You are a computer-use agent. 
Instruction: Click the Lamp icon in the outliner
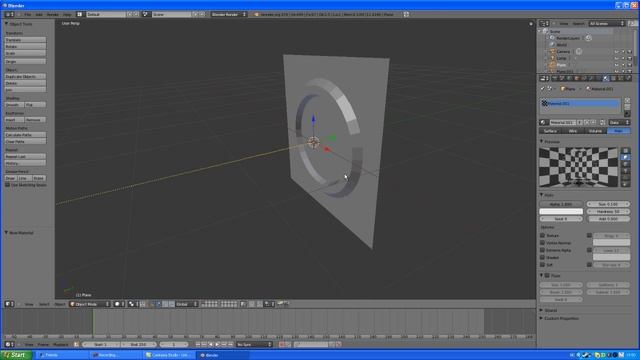click(x=553, y=58)
